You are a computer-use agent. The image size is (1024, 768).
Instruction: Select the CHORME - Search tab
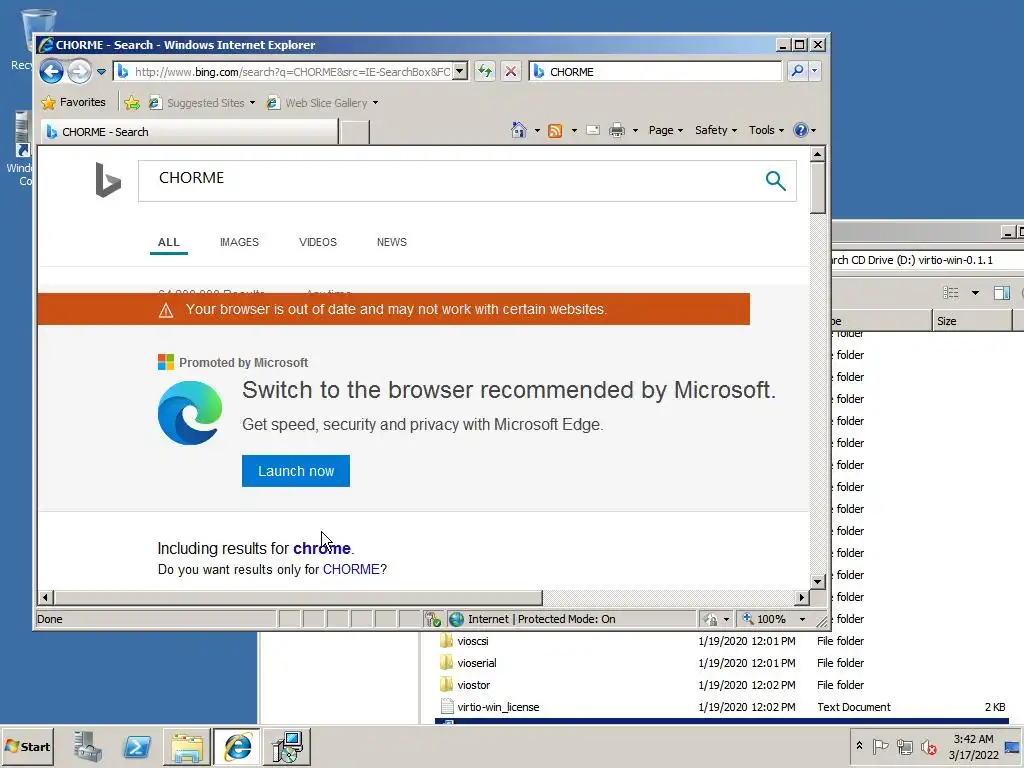[x=189, y=132]
